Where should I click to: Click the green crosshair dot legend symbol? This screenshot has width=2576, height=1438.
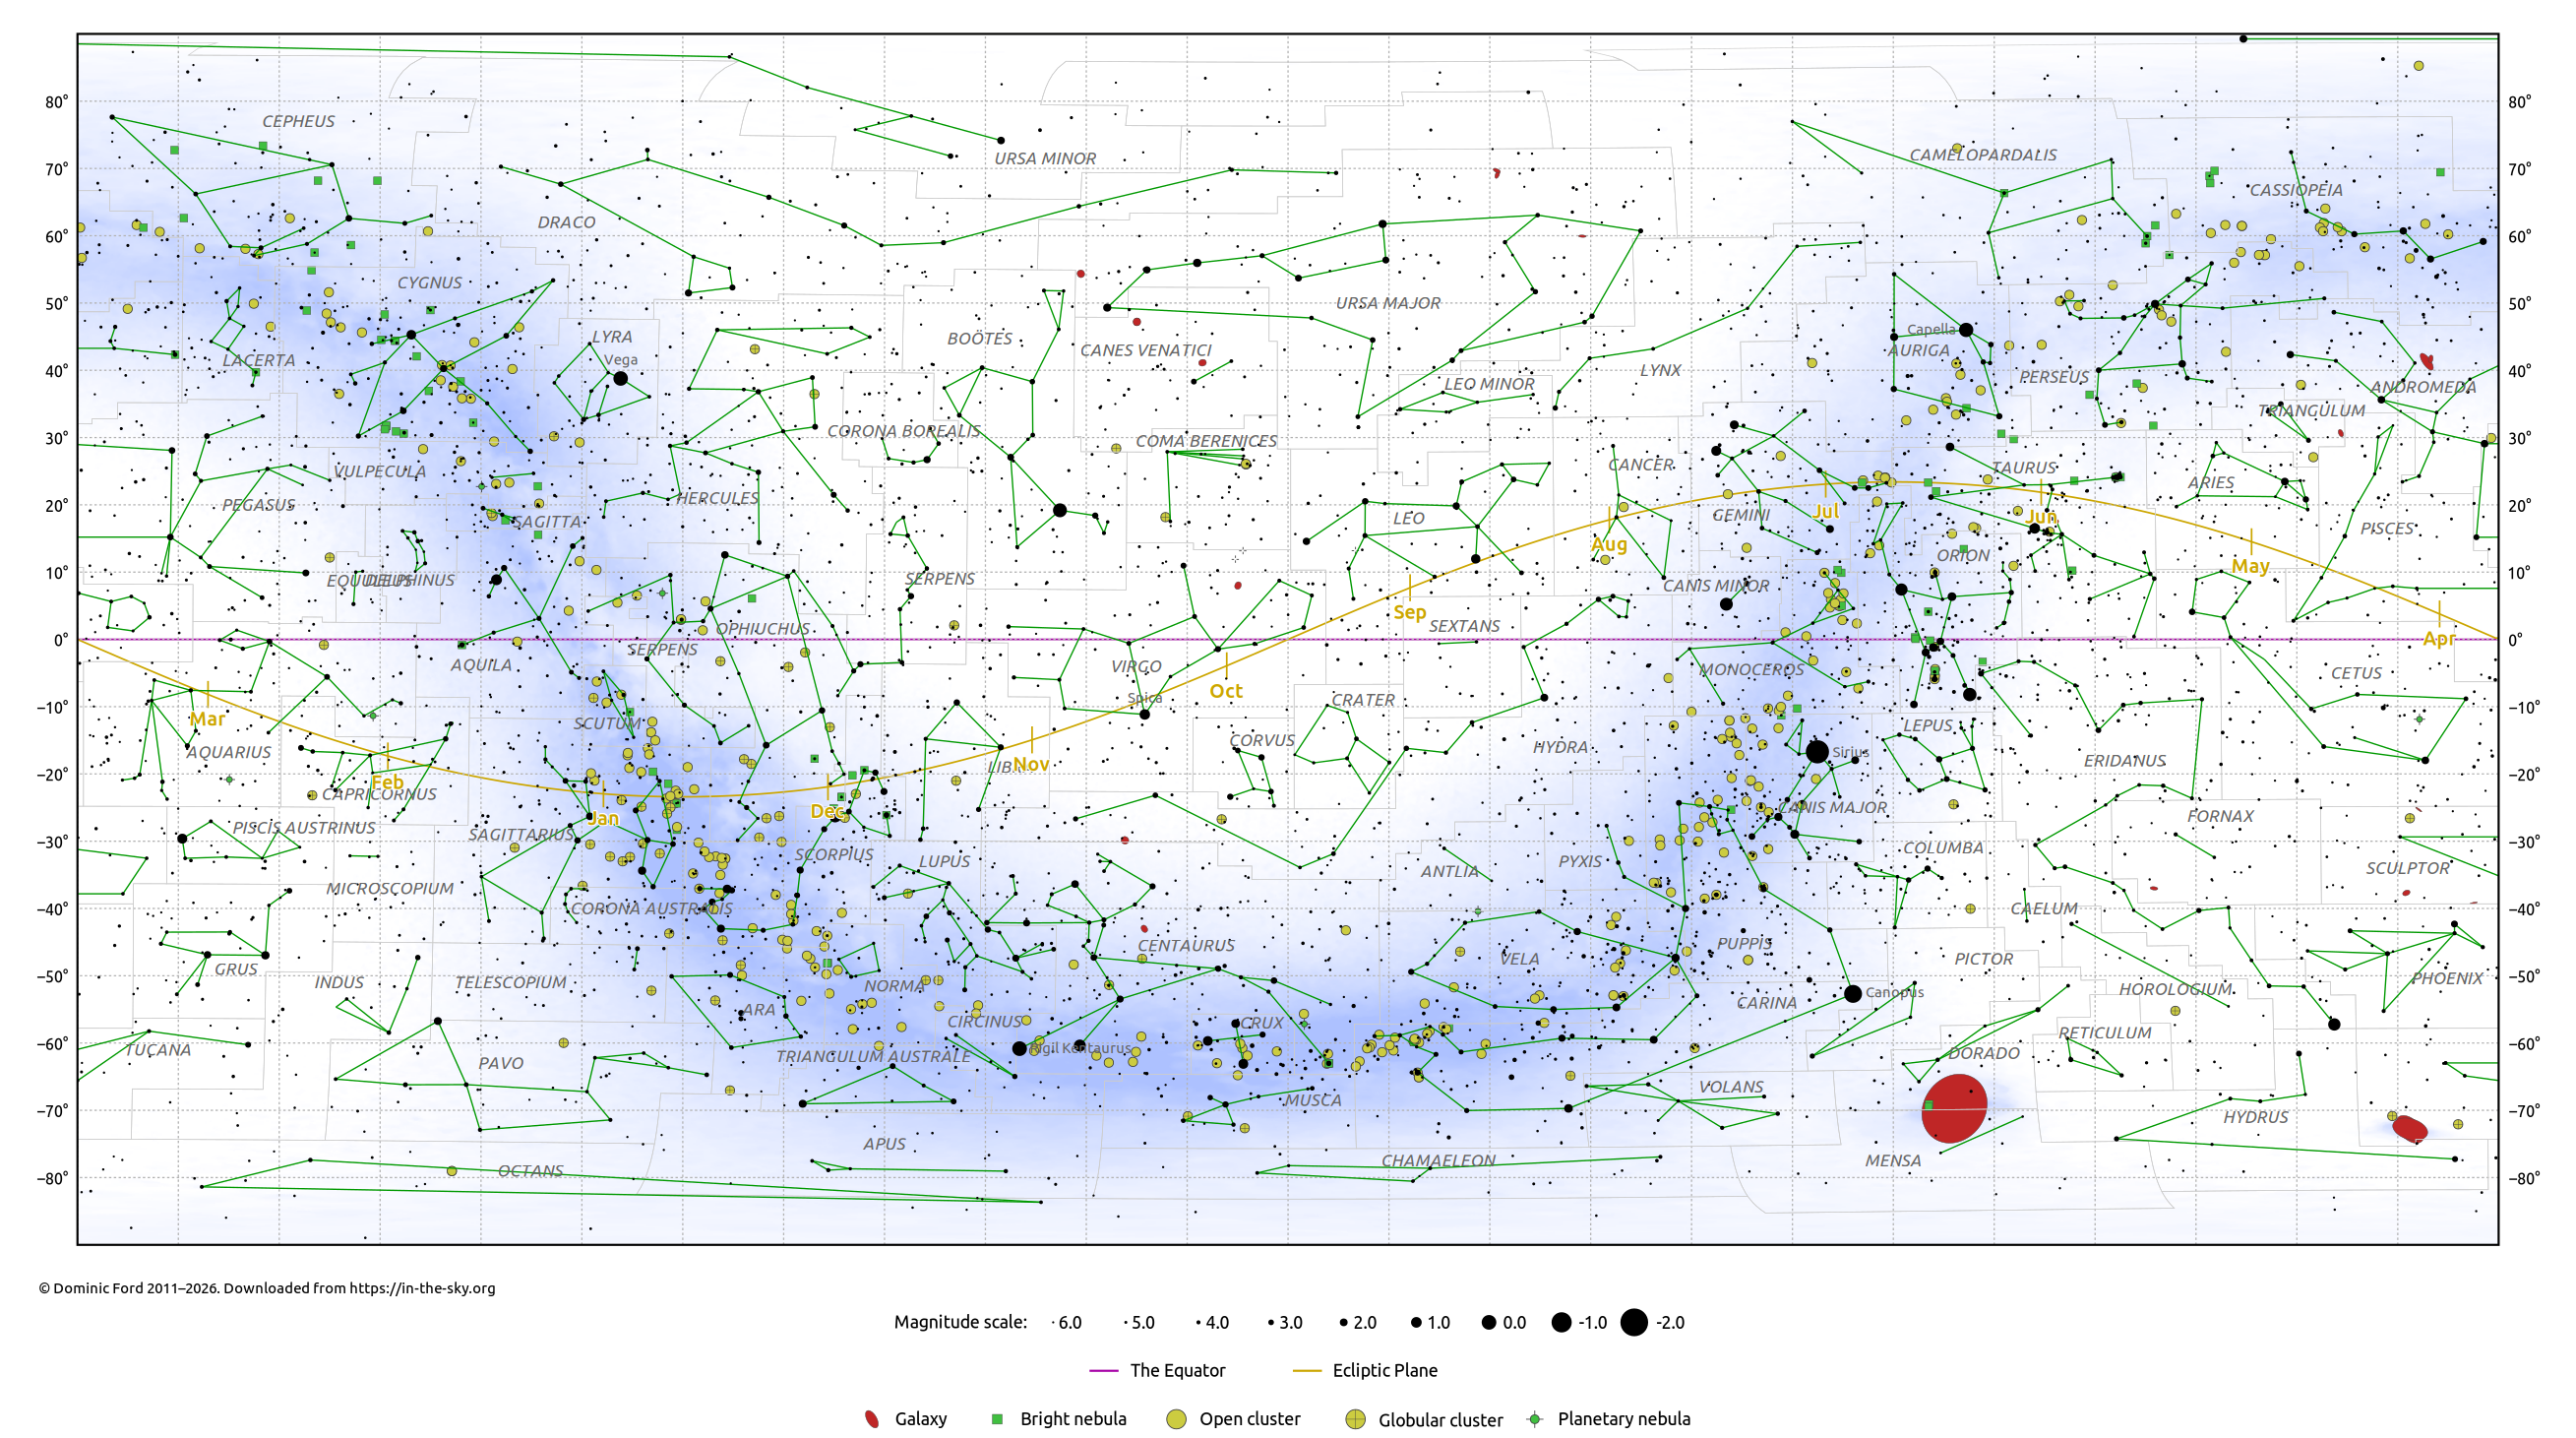[1534, 1418]
